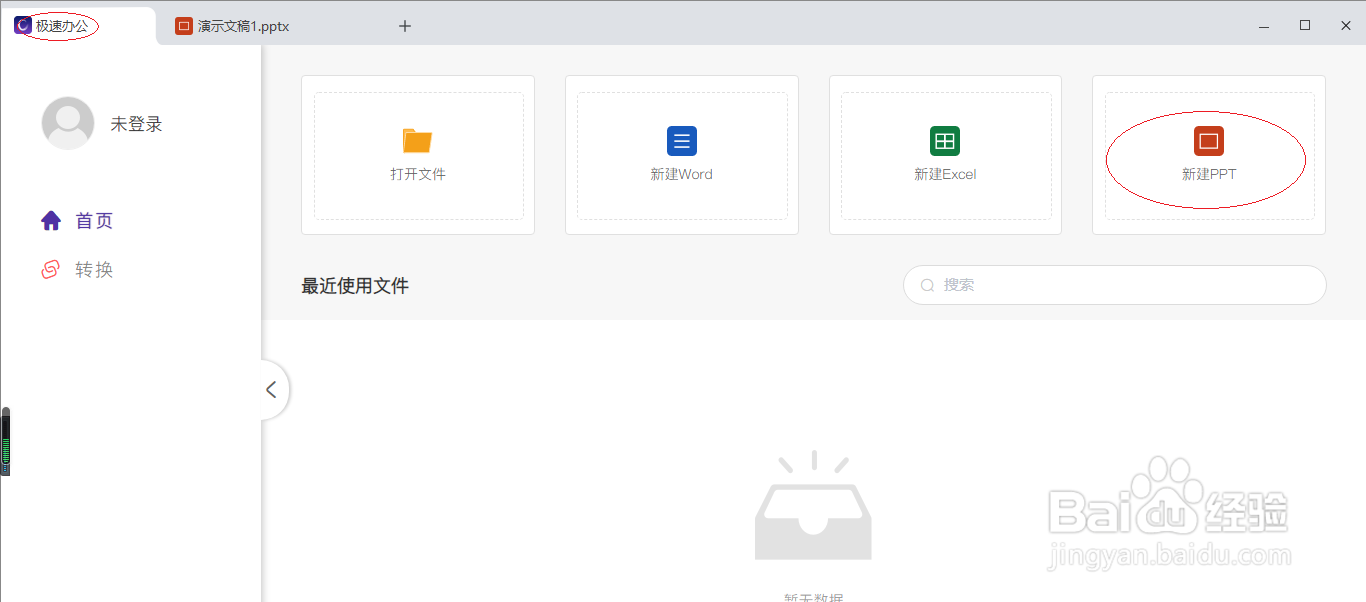Click the 极速办公 logo on the first tab
The width and height of the screenshot is (1366, 602).
[x=24, y=25]
